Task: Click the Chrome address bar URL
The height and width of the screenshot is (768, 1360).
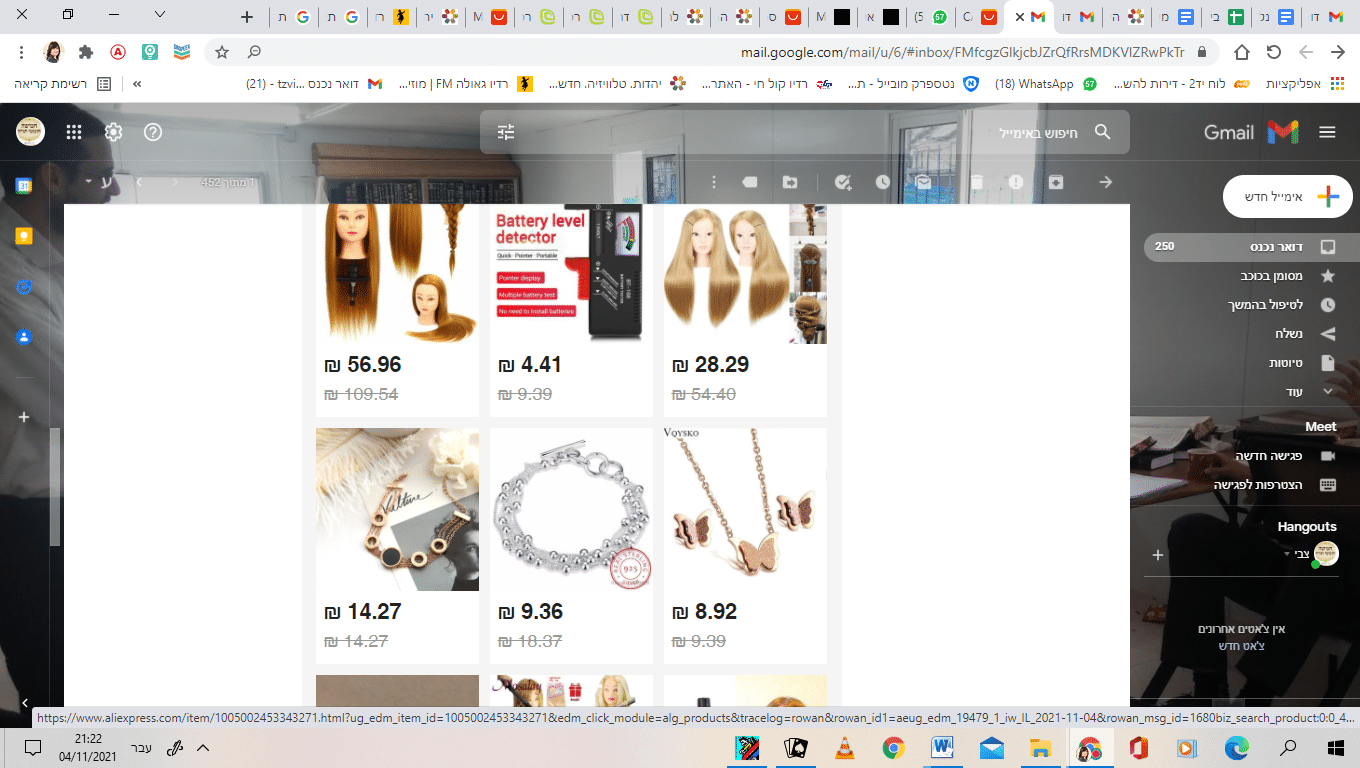Action: point(962,52)
